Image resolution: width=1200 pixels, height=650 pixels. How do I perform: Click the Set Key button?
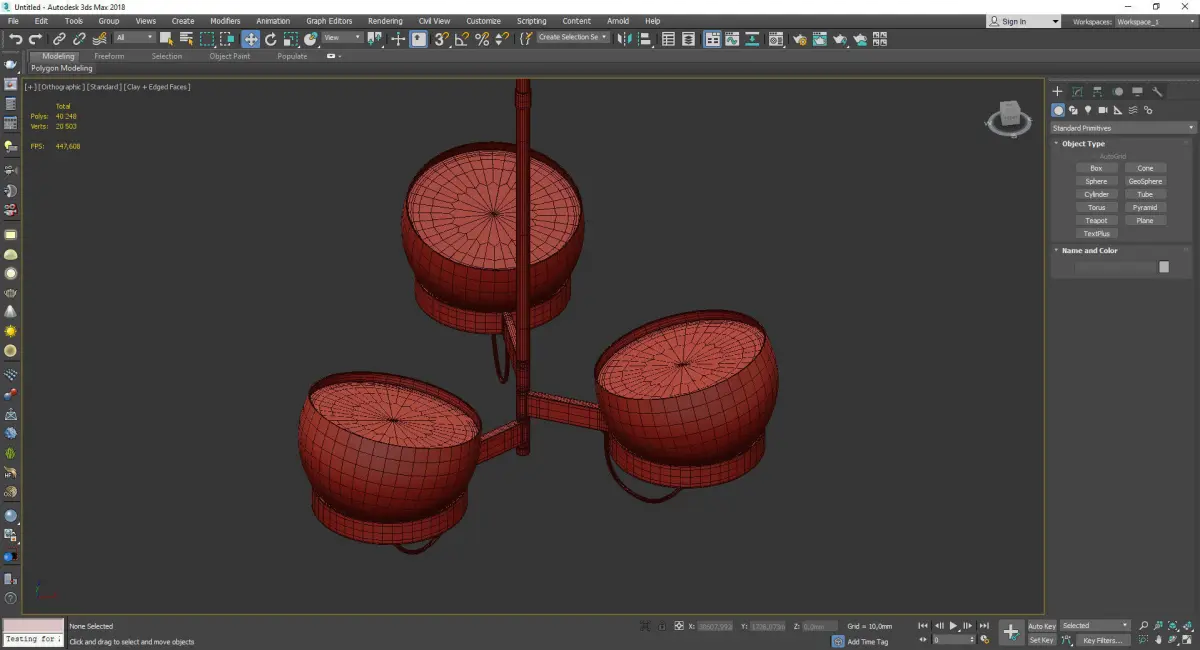pos(1042,640)
